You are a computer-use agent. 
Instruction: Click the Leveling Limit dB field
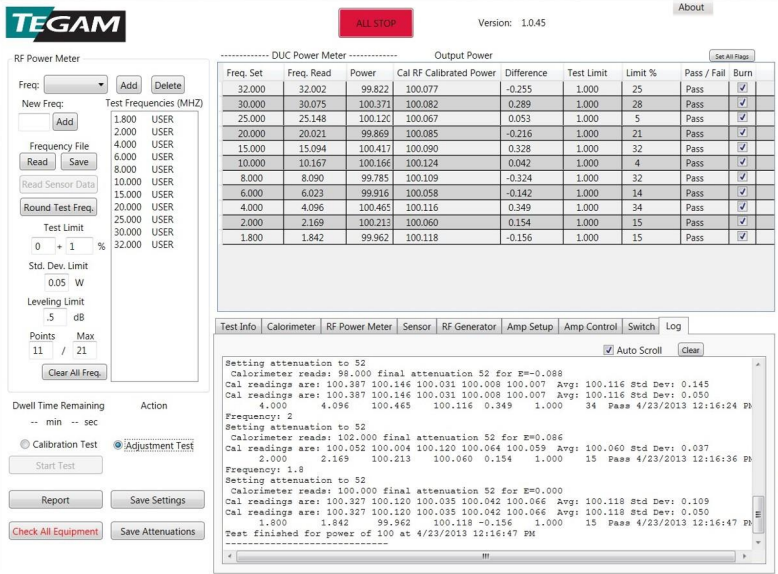(56, 318)
